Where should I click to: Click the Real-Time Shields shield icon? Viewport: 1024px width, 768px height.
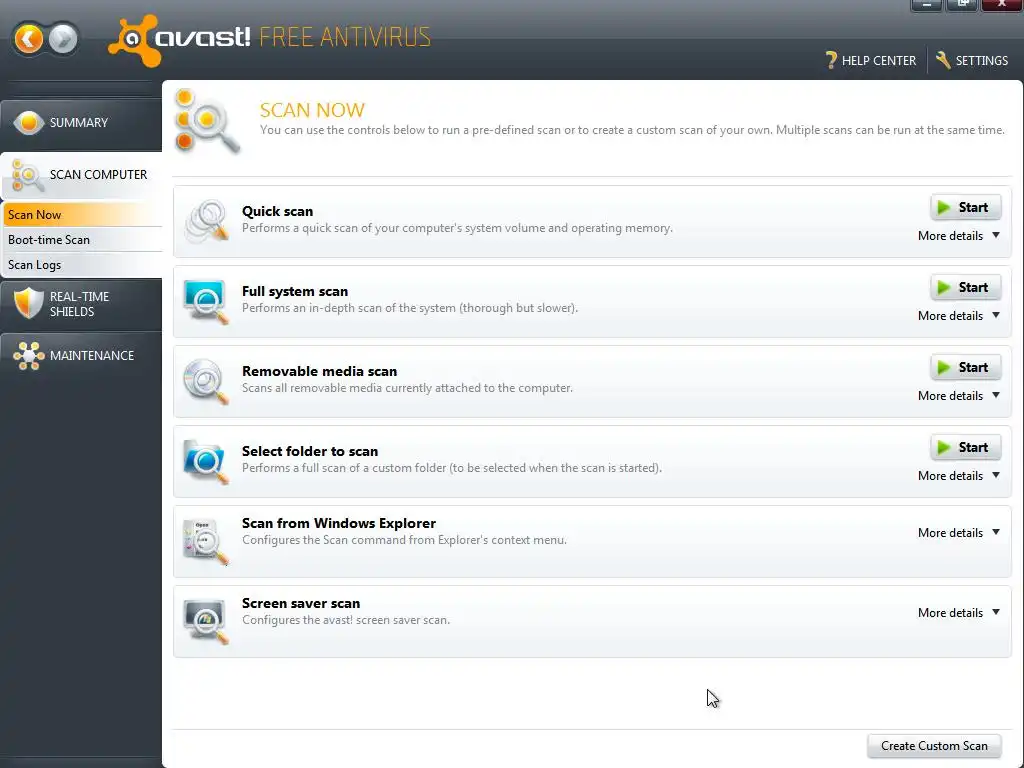point(29,304)
